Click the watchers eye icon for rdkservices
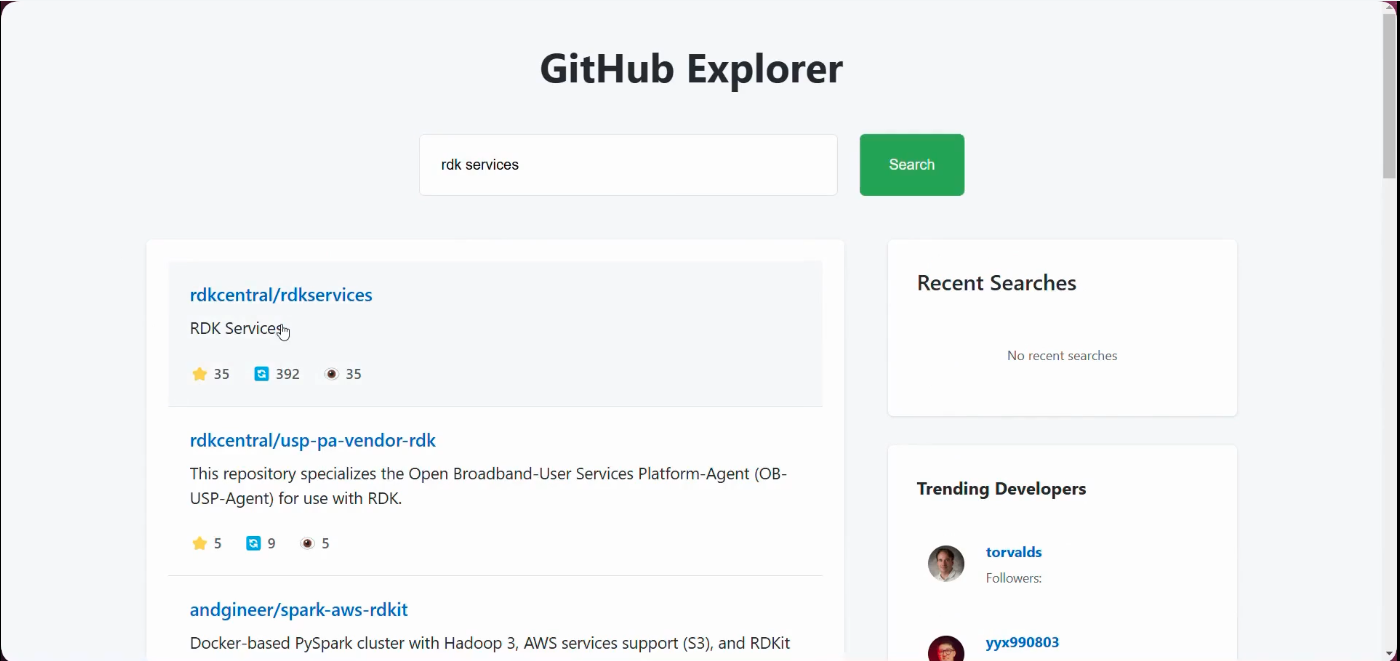 click(x=332, y=374)
